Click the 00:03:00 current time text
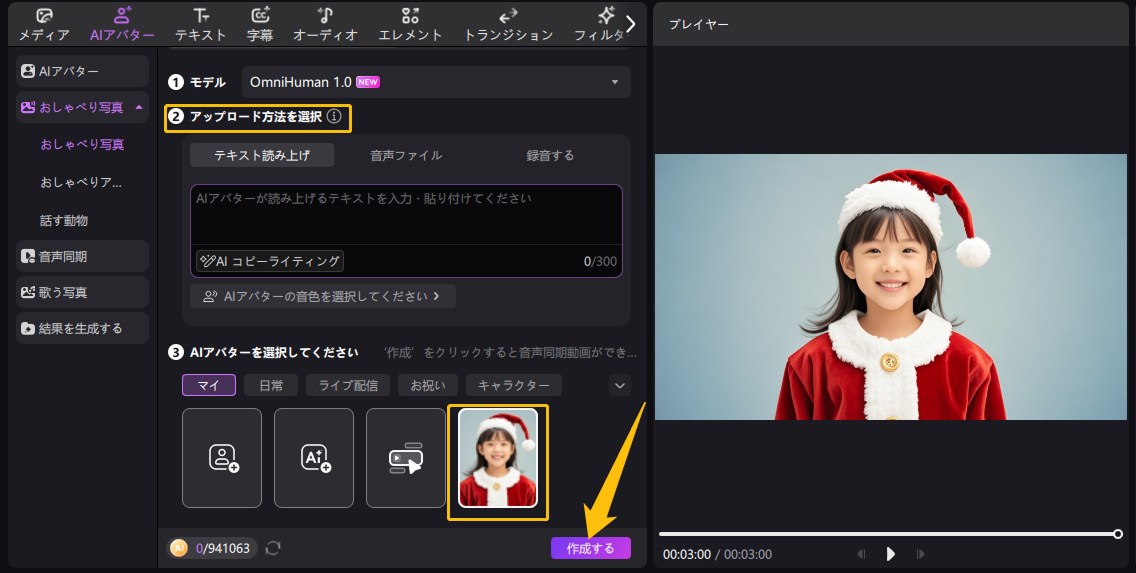Viewport: 1136px width, 573px height. 687,554
